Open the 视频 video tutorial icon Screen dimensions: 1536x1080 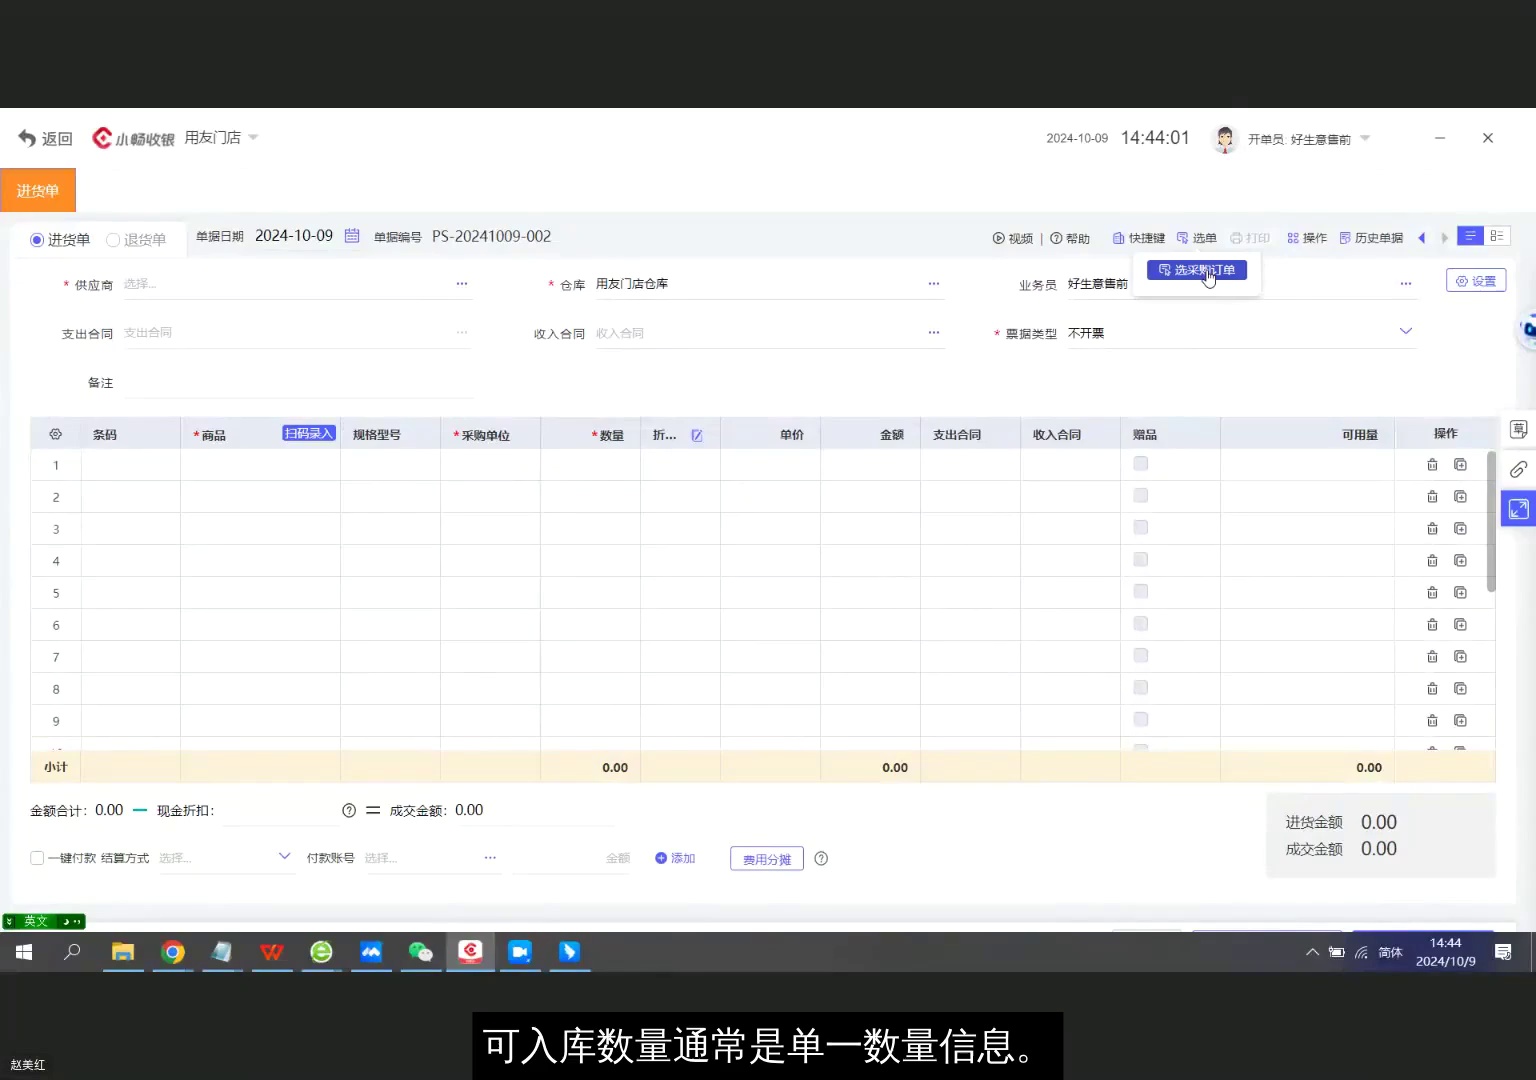(x=1015, y=238)
